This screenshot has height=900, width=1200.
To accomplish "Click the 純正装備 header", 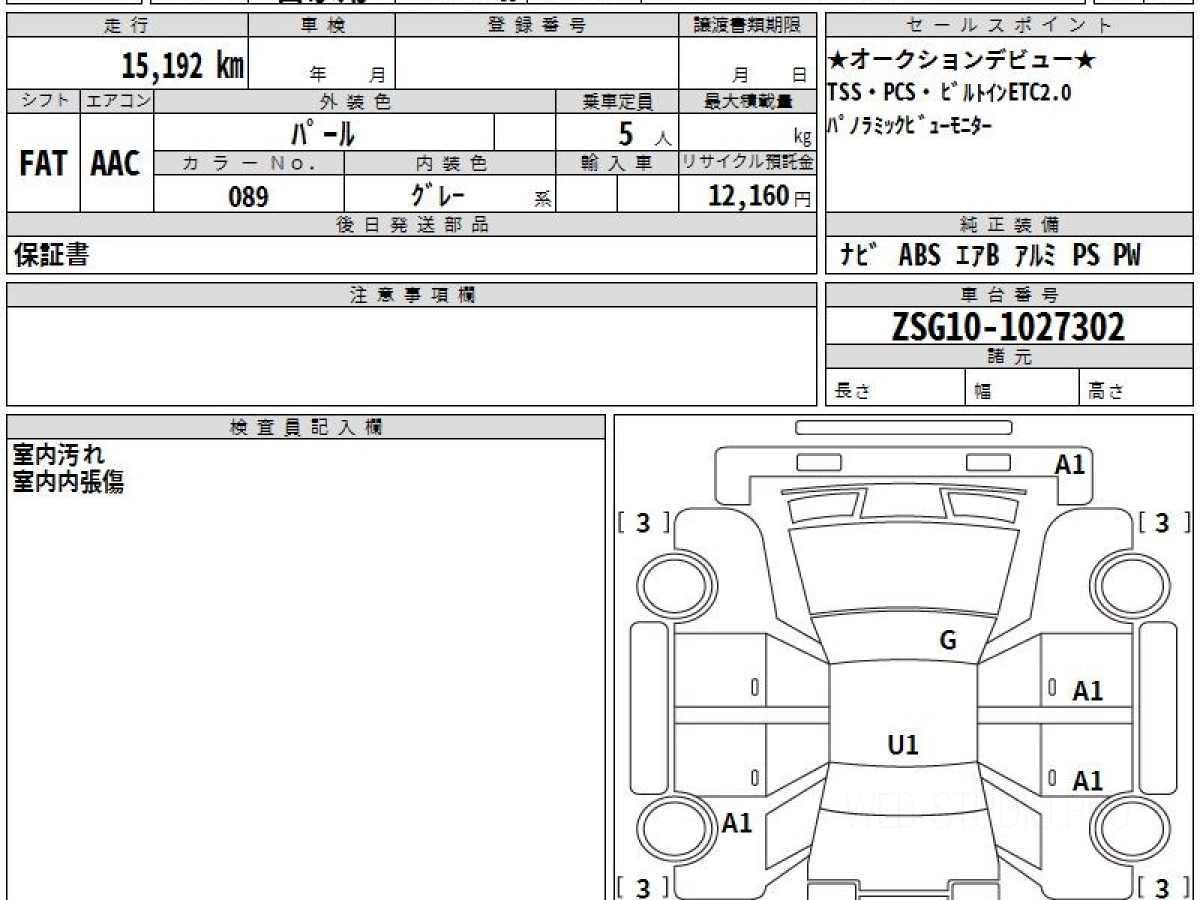I will coord(1009,225).
